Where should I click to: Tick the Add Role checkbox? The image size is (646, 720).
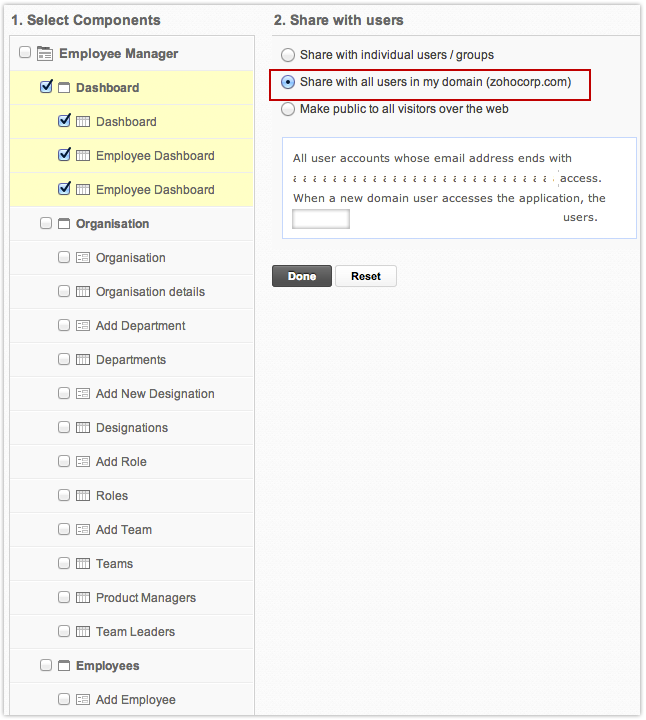(x=64, y=461)
